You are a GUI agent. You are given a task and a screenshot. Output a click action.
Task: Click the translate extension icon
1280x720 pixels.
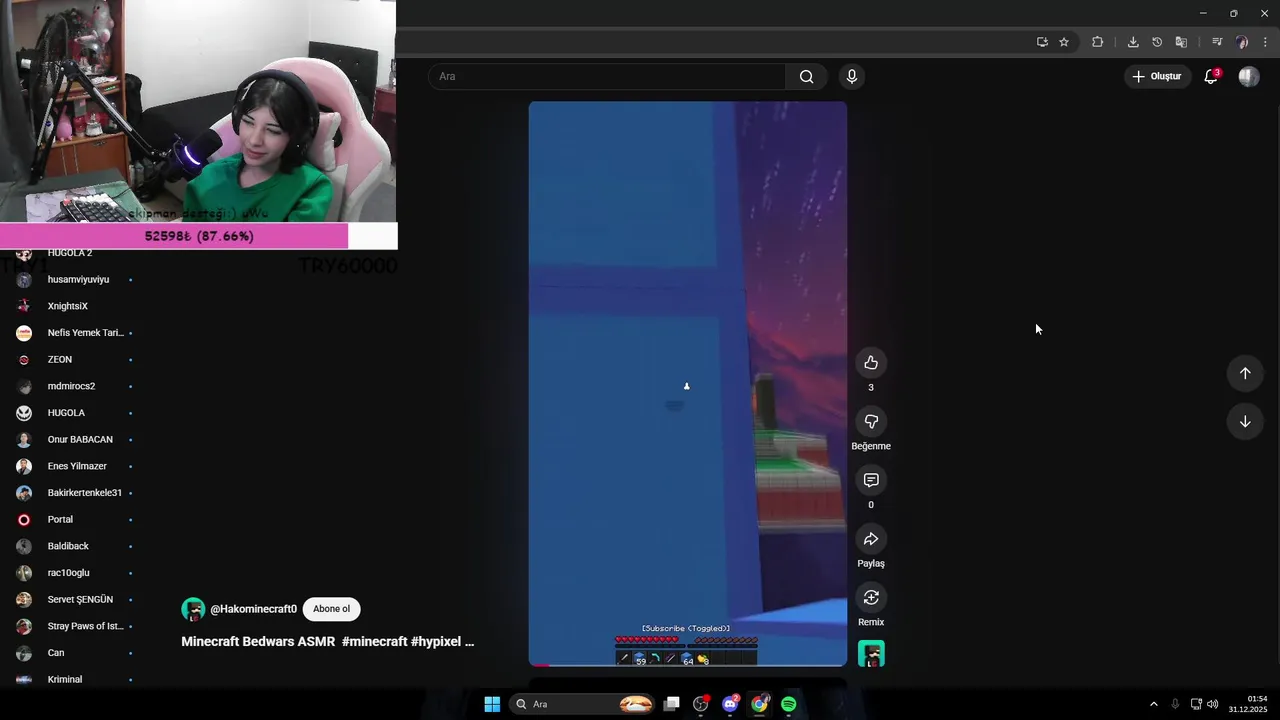(1181, 42)
